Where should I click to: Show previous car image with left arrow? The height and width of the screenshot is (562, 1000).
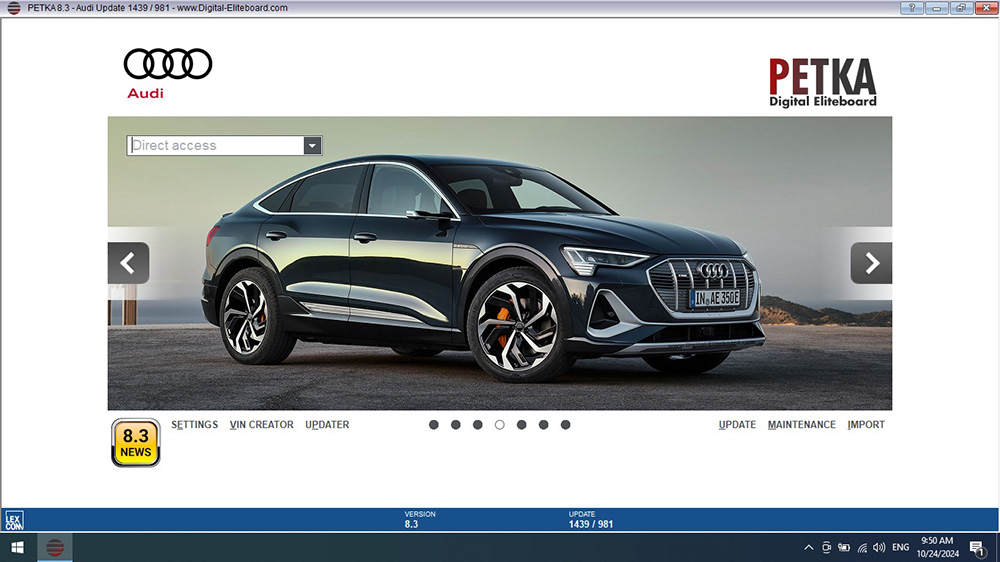[x=128, y=263]
